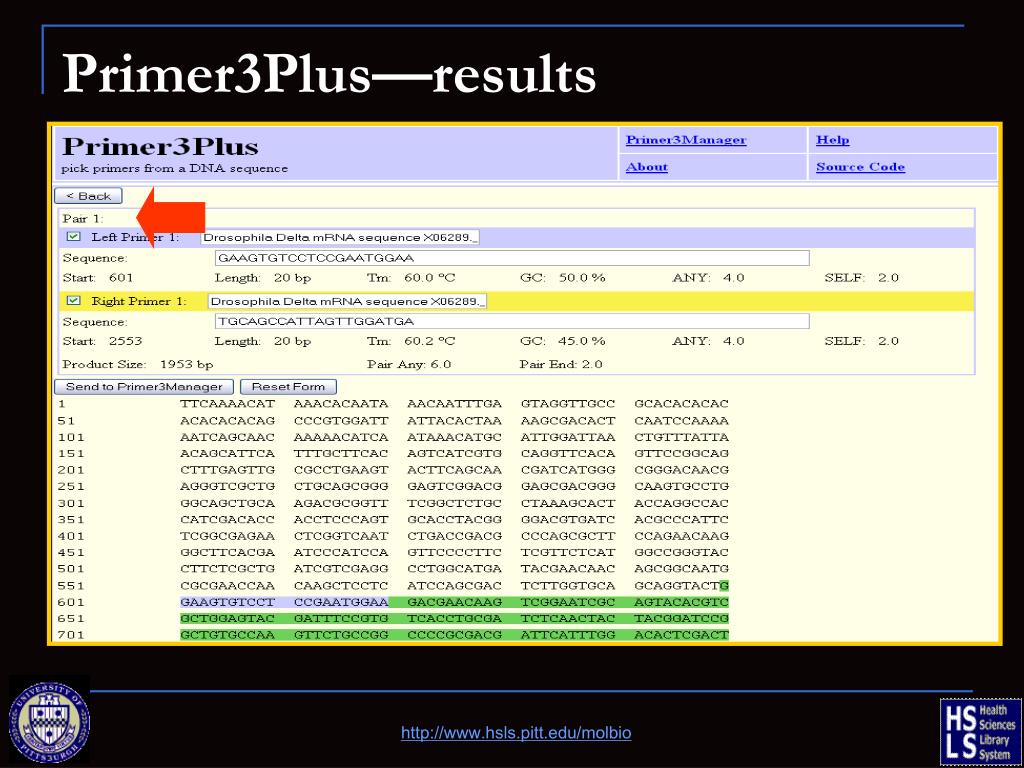The height and width of the screenshot is (768, 1024).
Task: Click the right primer sequence field TGCAGCCATTAGTTGGATGA
Action: 512,321
